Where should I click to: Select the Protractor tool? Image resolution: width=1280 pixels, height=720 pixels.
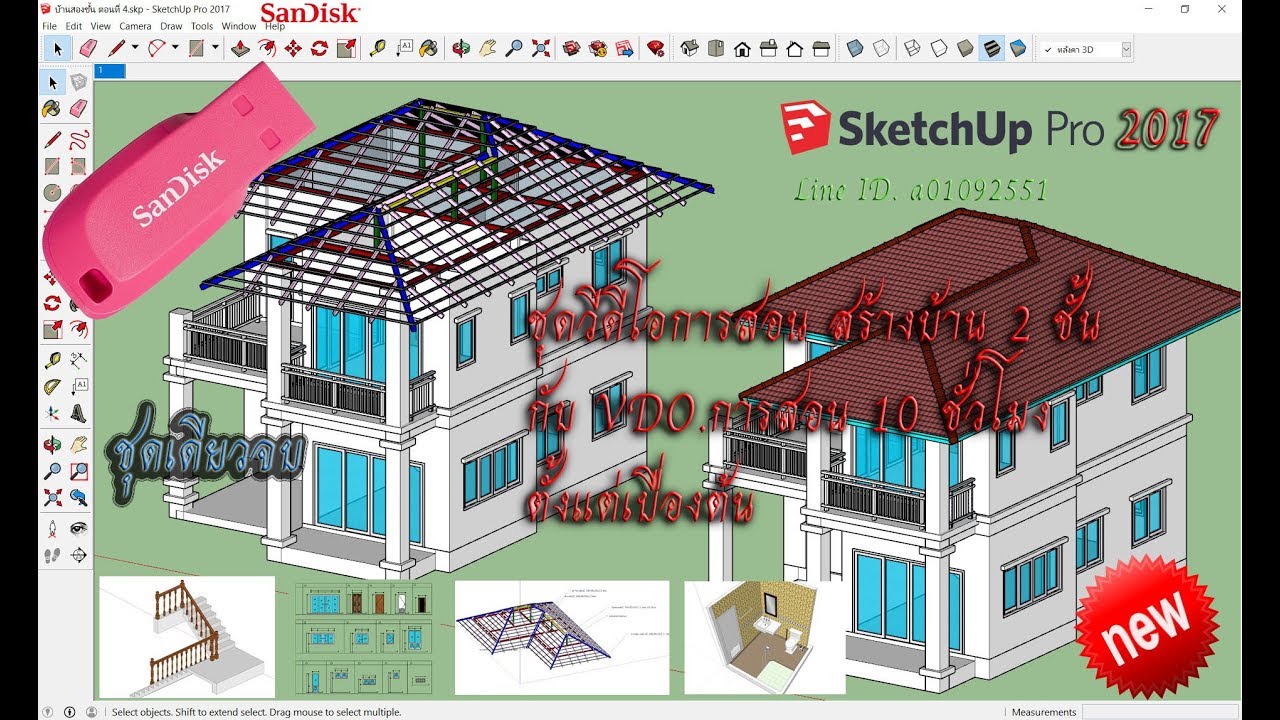click(x=52, y=386)
